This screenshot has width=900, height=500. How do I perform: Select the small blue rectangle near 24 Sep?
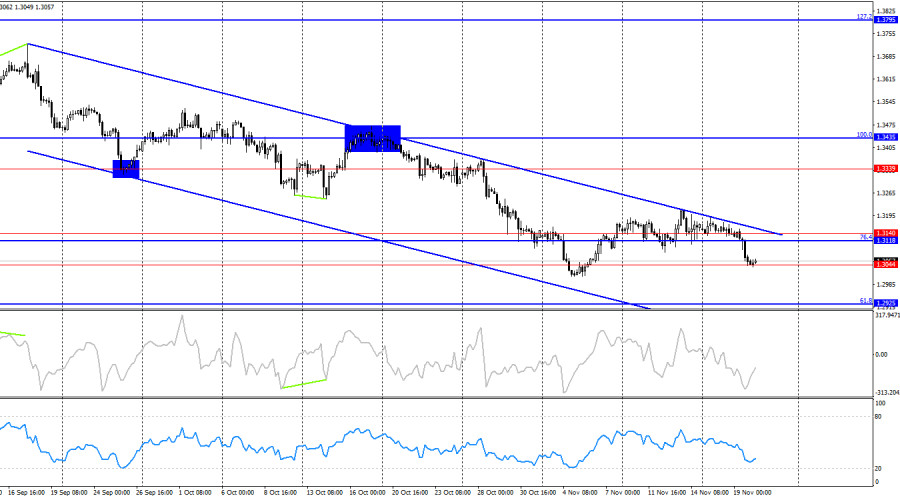pos(126,169)
